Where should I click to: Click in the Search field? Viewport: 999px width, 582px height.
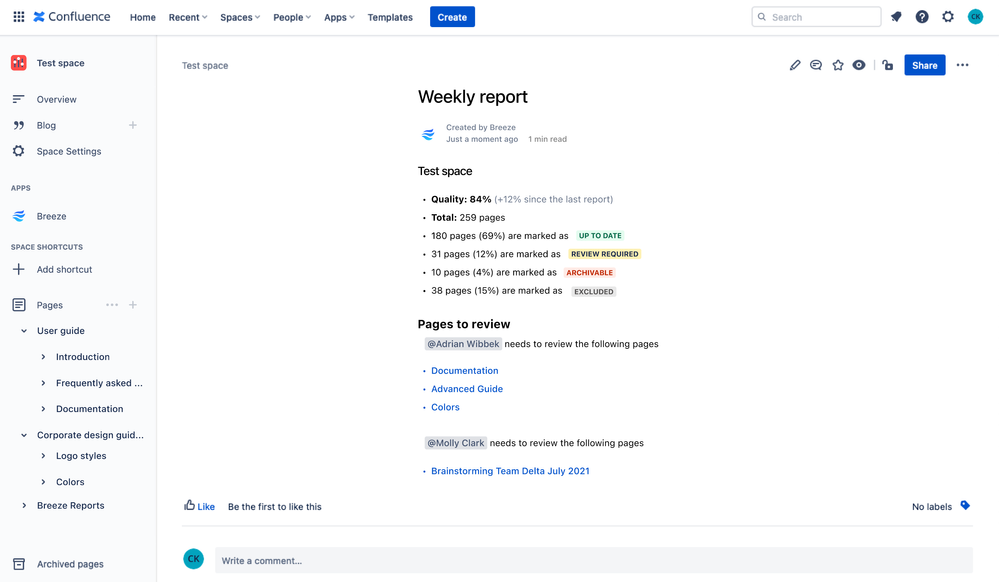[x=816, y=17]
